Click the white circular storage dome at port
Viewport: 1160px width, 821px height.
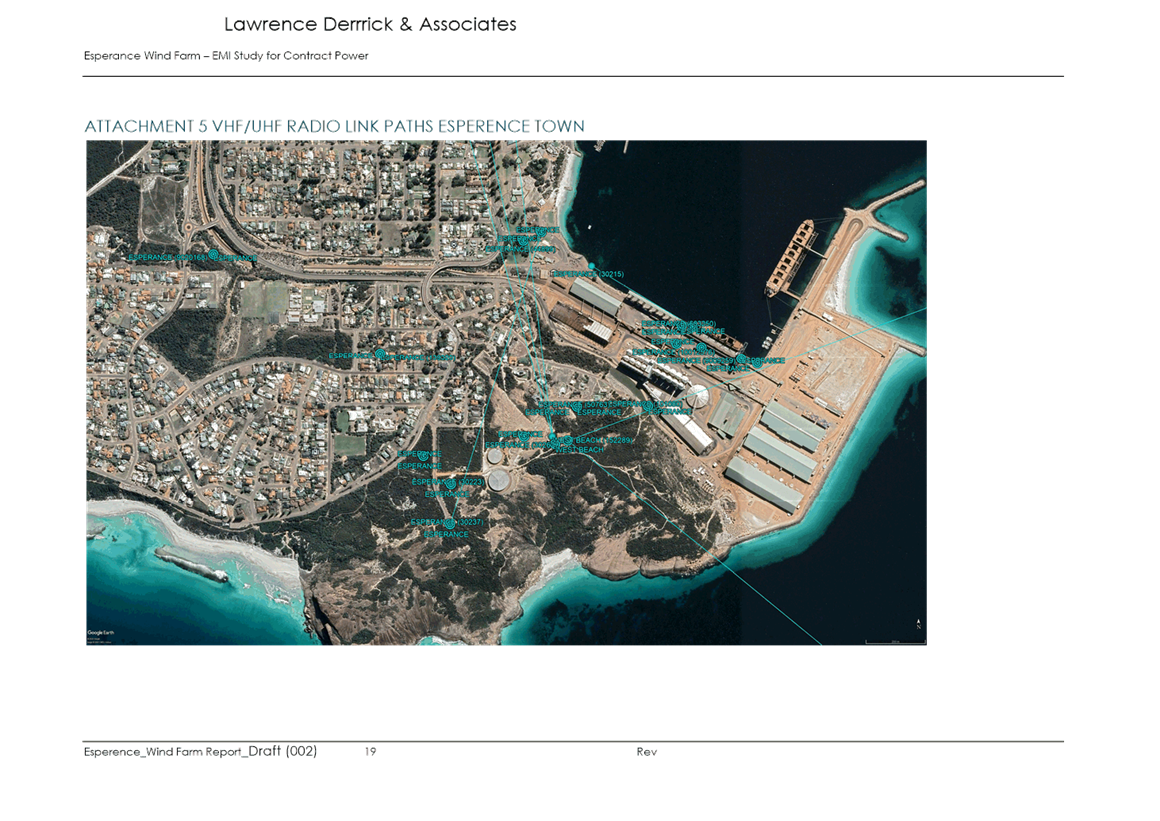[697, 396]
